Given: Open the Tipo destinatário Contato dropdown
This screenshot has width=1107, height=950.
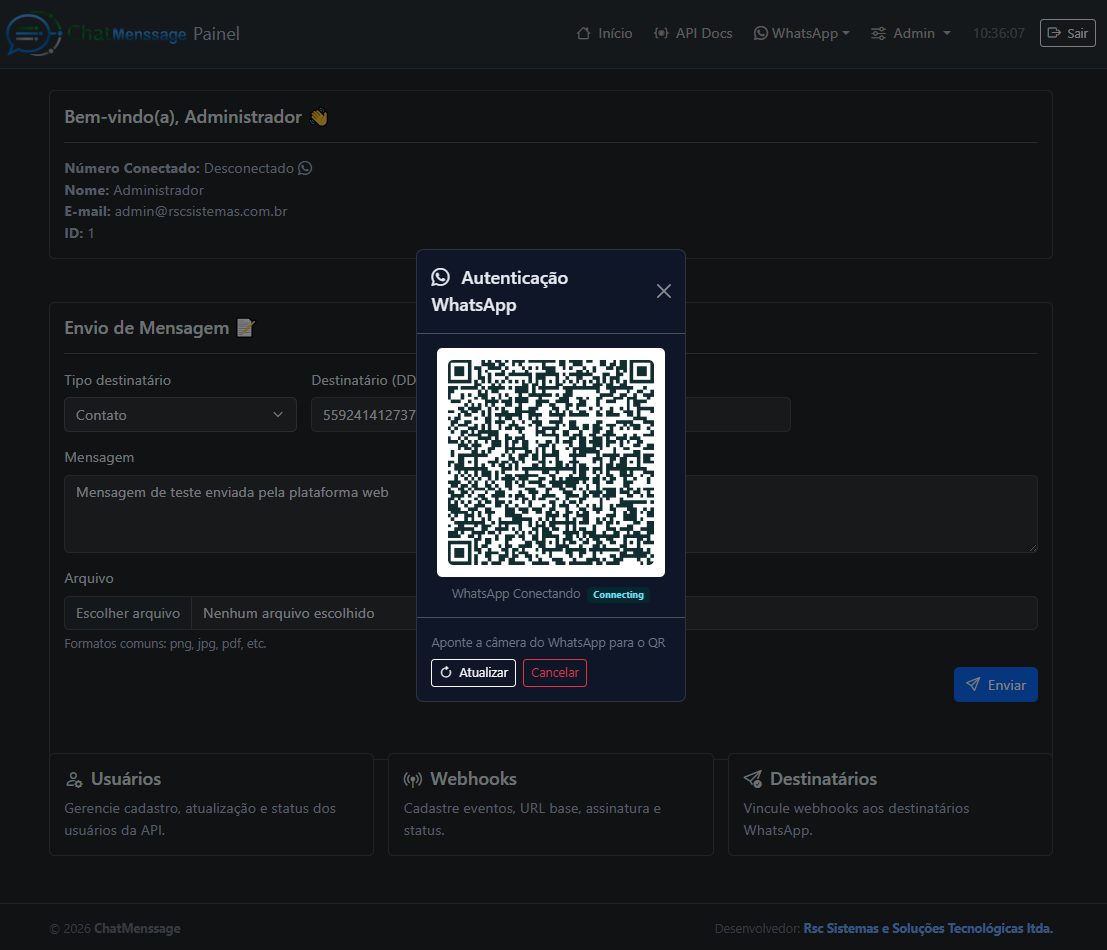Looking at the screenshot, I should coord(180,415).
